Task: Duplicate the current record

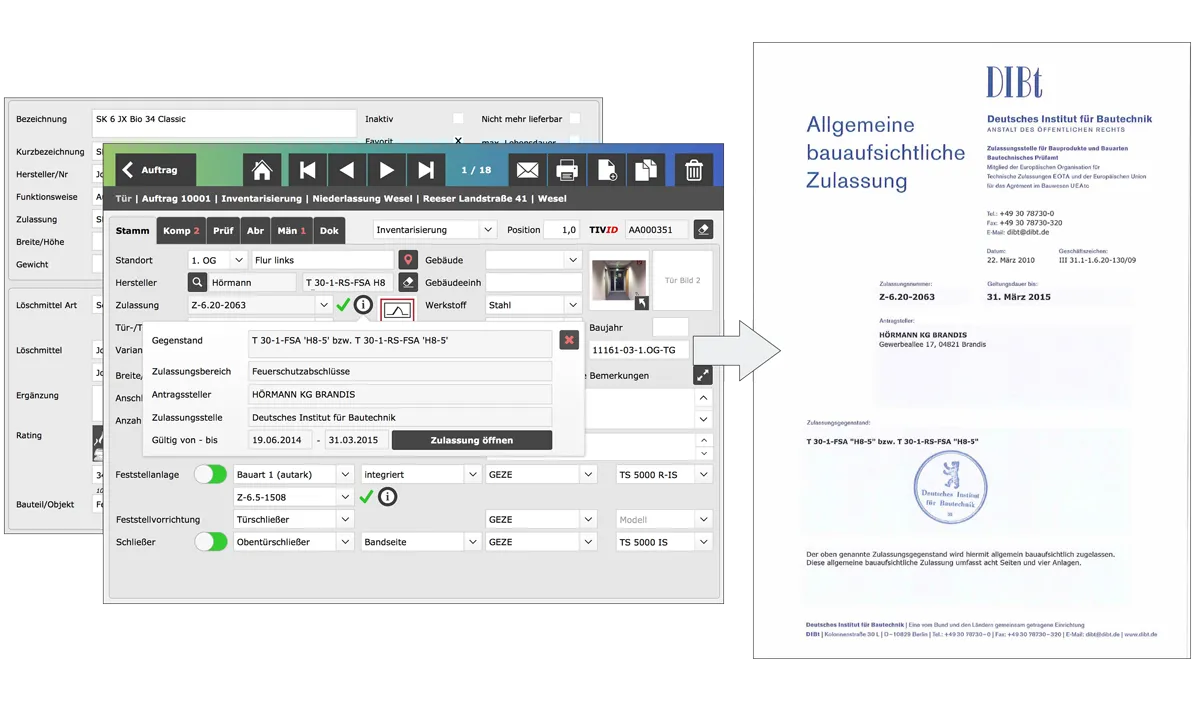Action: click(x=646, y=170)
